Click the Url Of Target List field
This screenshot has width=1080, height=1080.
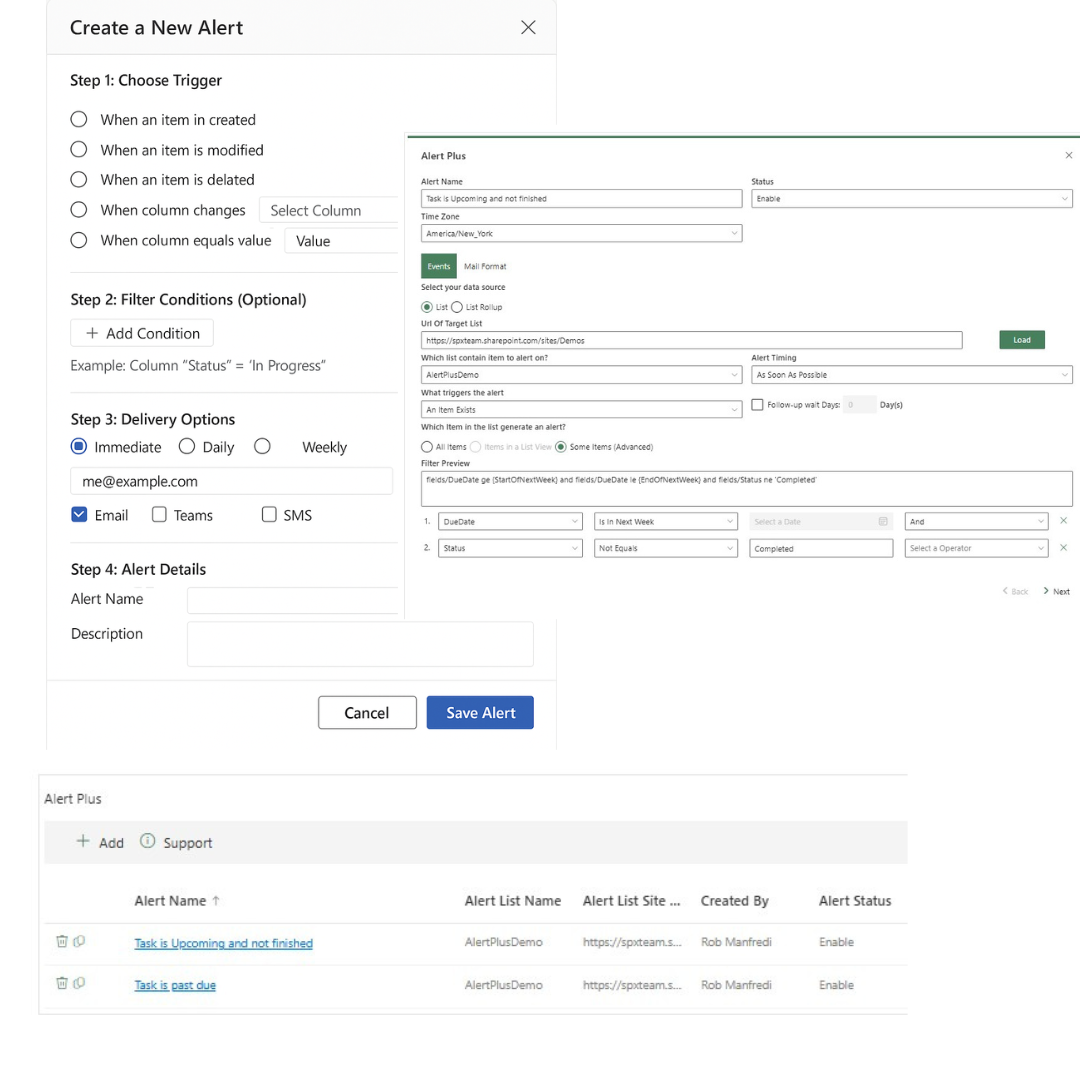(690, 340)
